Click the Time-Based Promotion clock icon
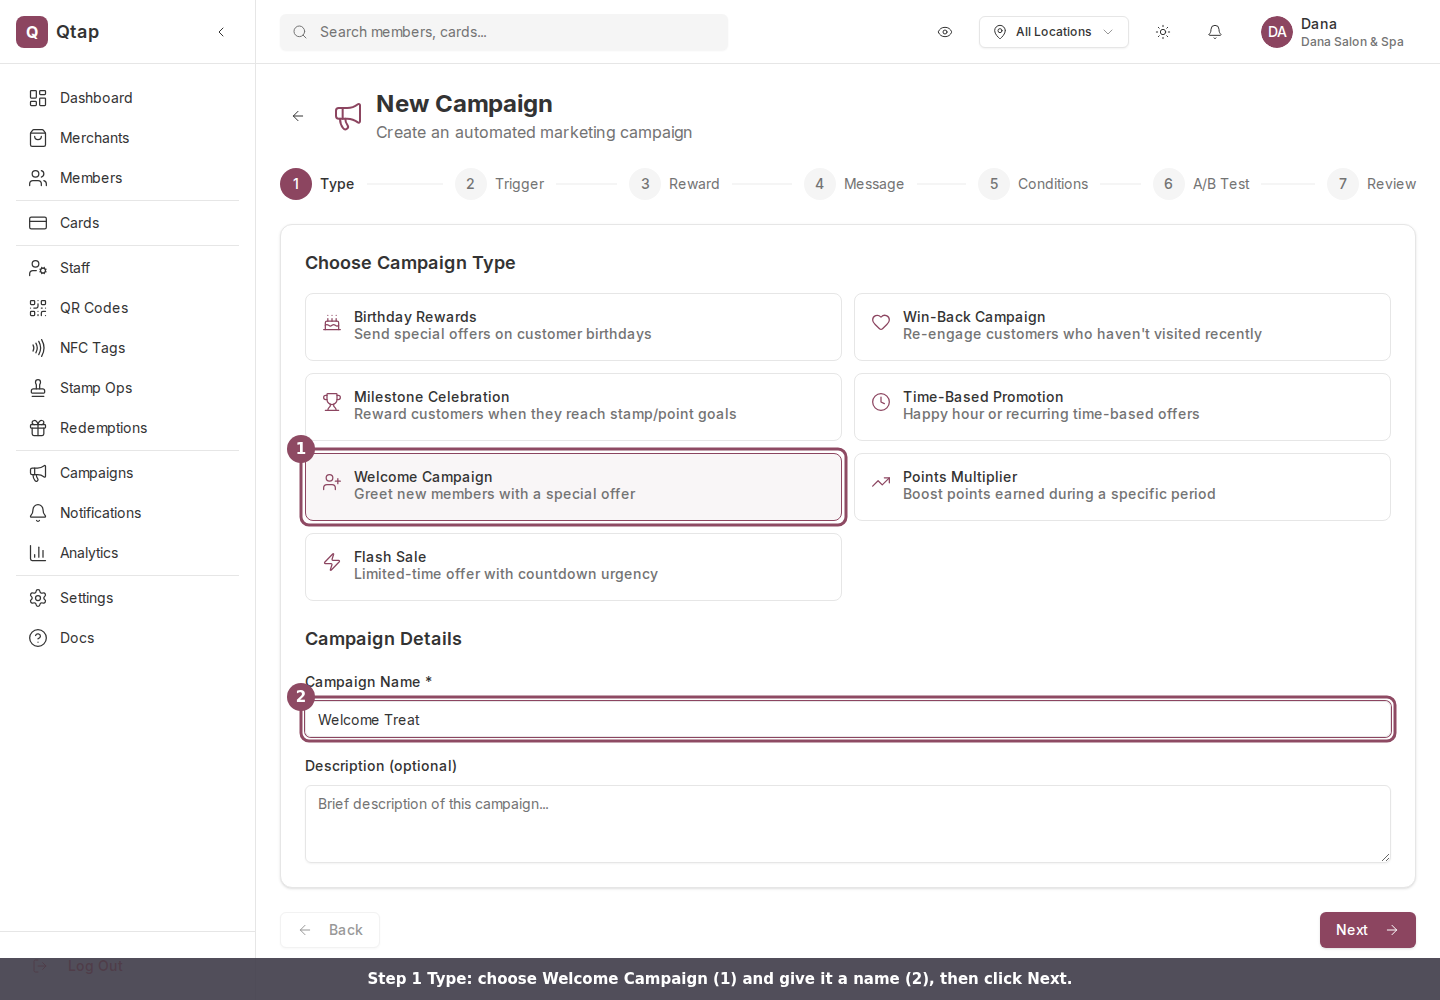The image size is (1440, 1000). [x=881, y=402]
